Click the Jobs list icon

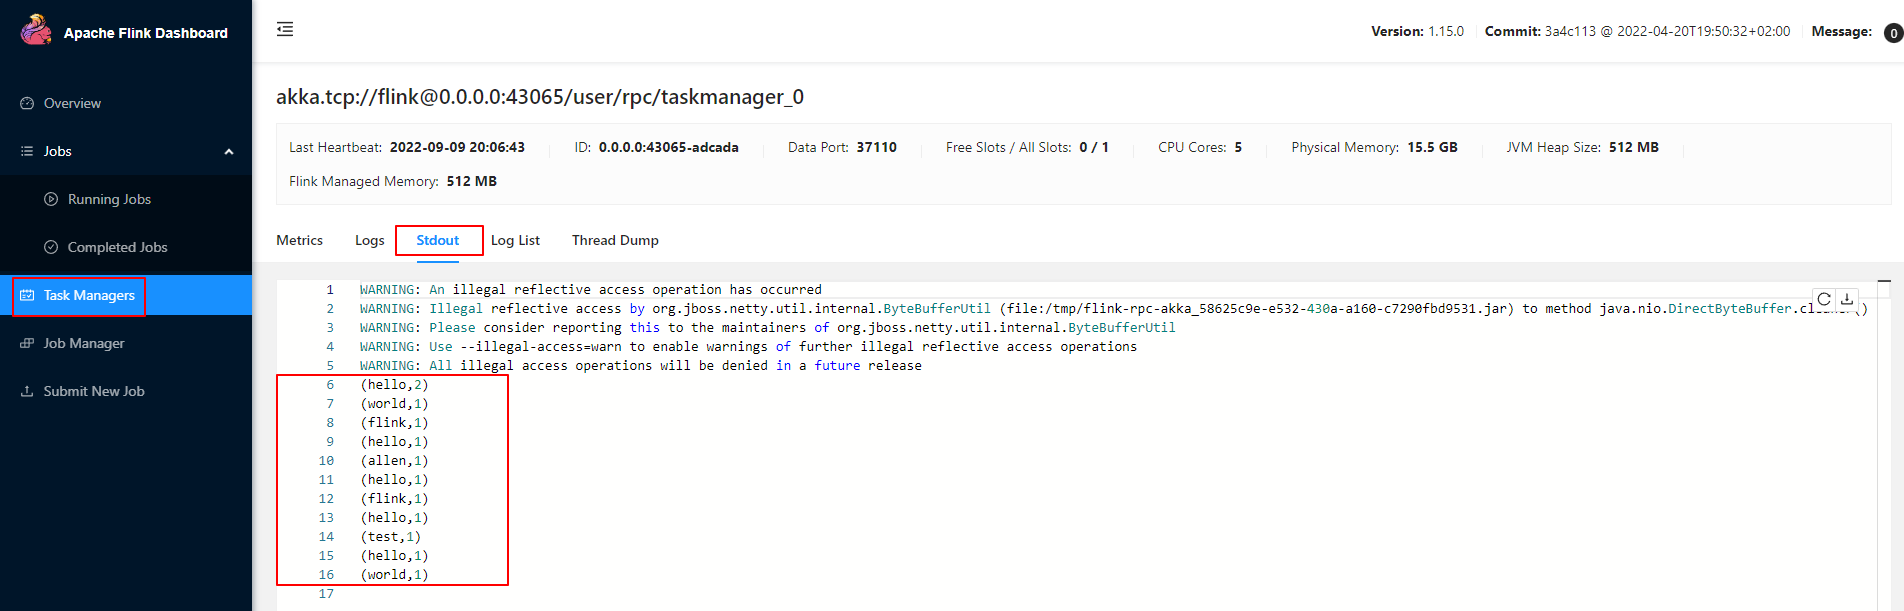(x=27, y=151)
